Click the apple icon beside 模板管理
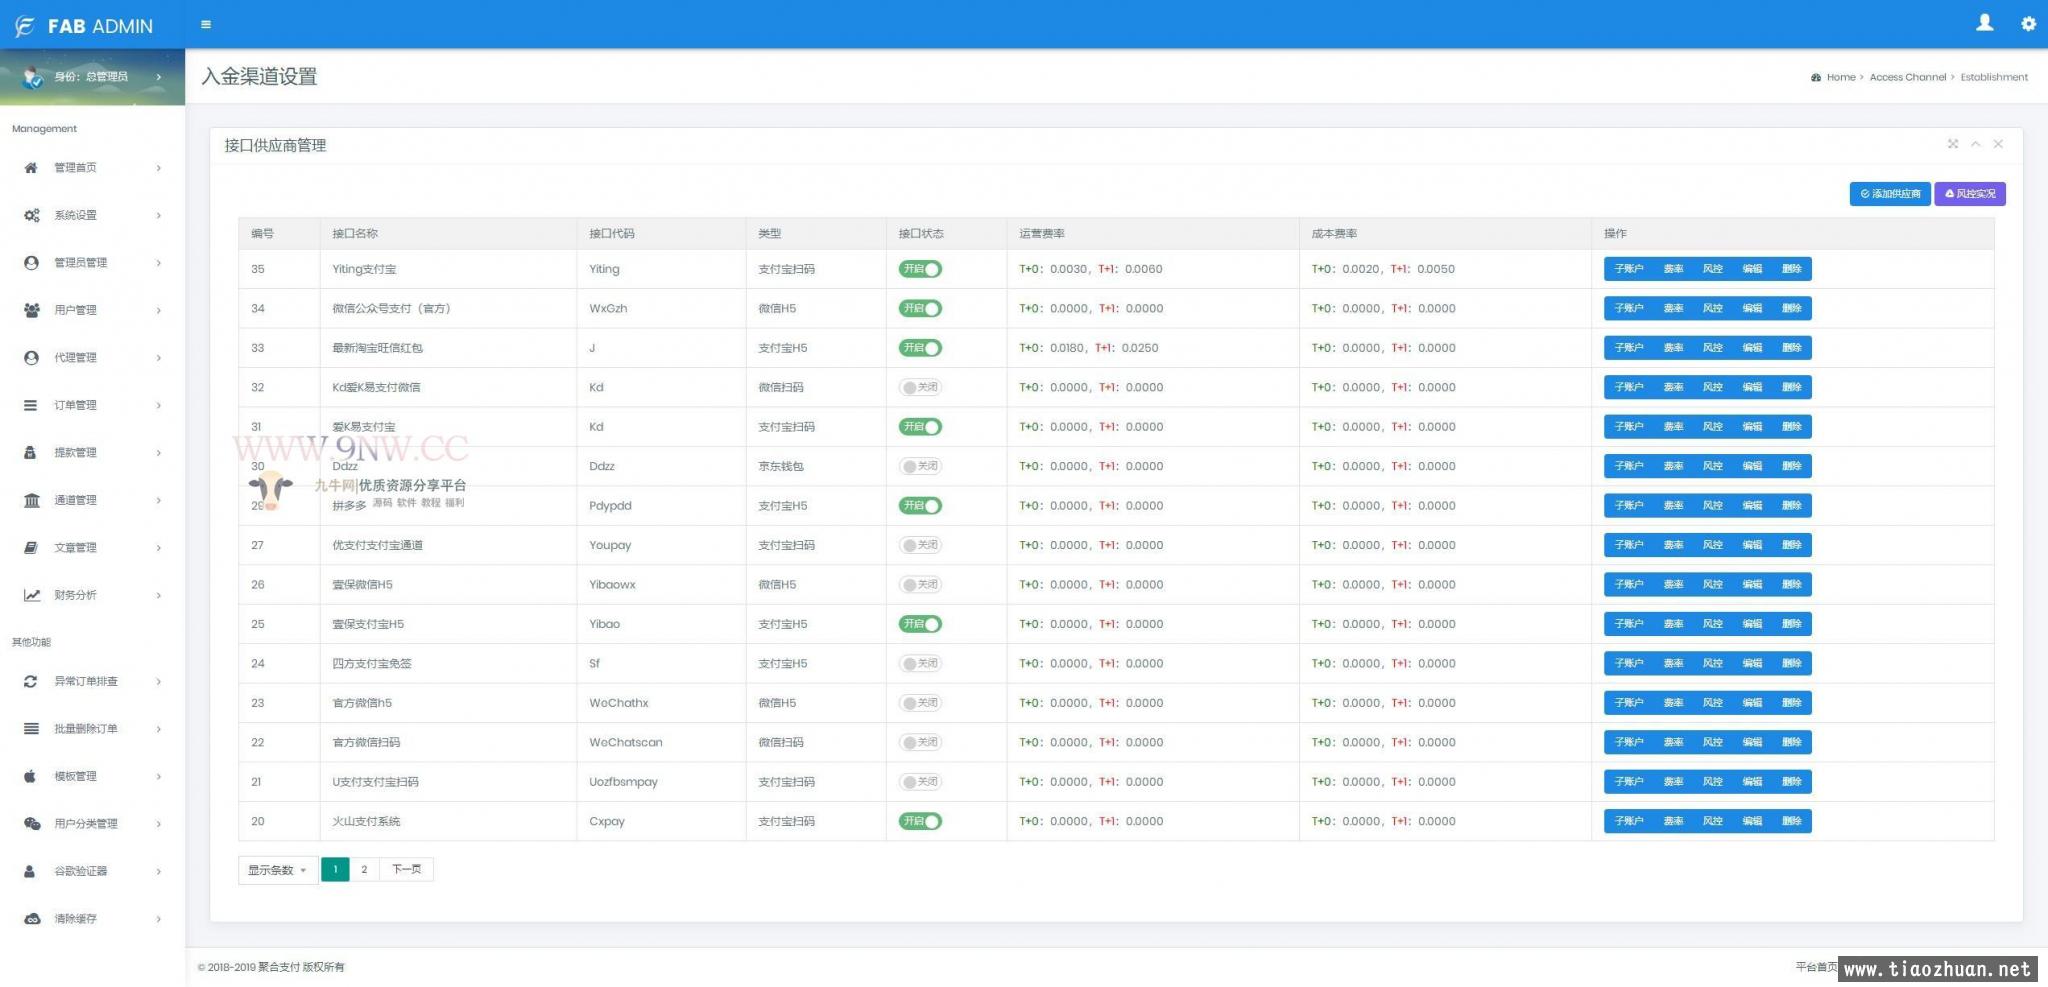 tap(30, 776)
